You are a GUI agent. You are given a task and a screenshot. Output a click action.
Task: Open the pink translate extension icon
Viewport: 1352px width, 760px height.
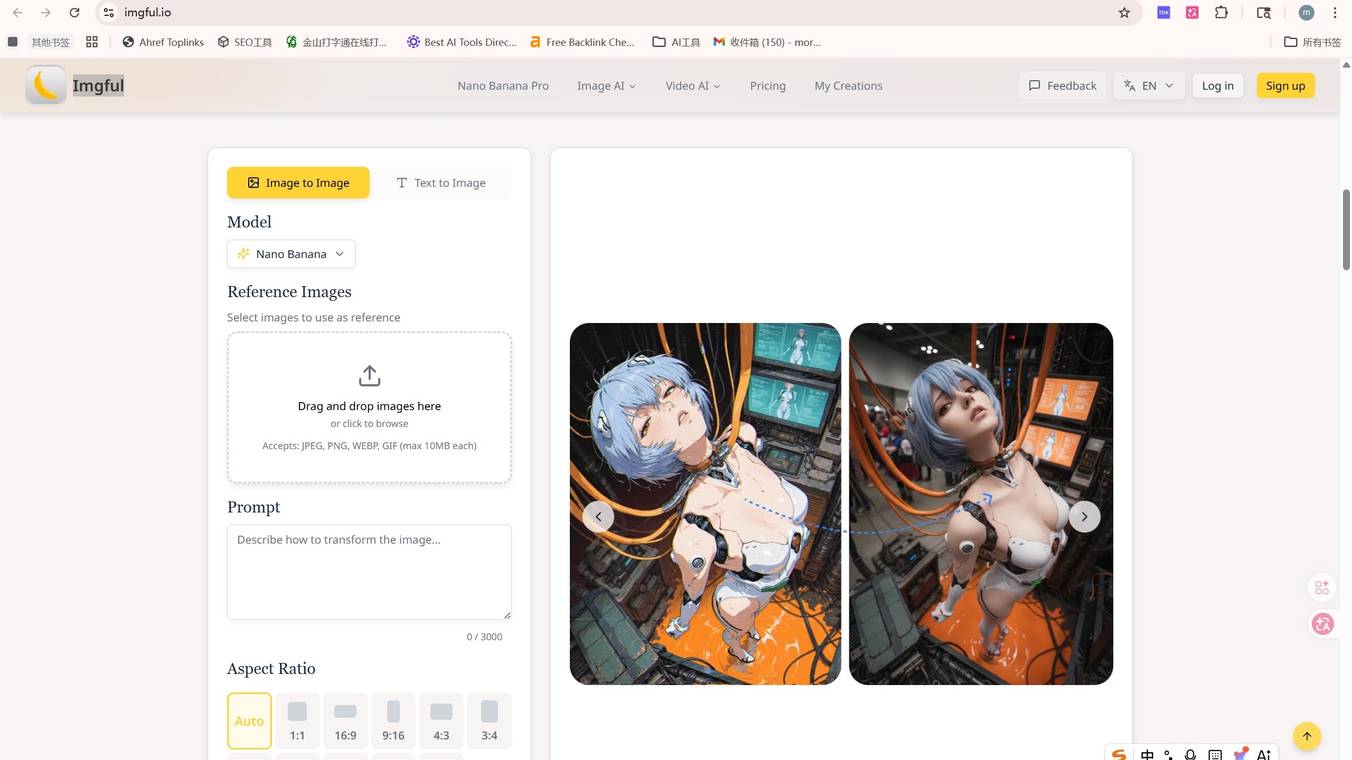coord(1192,13)
